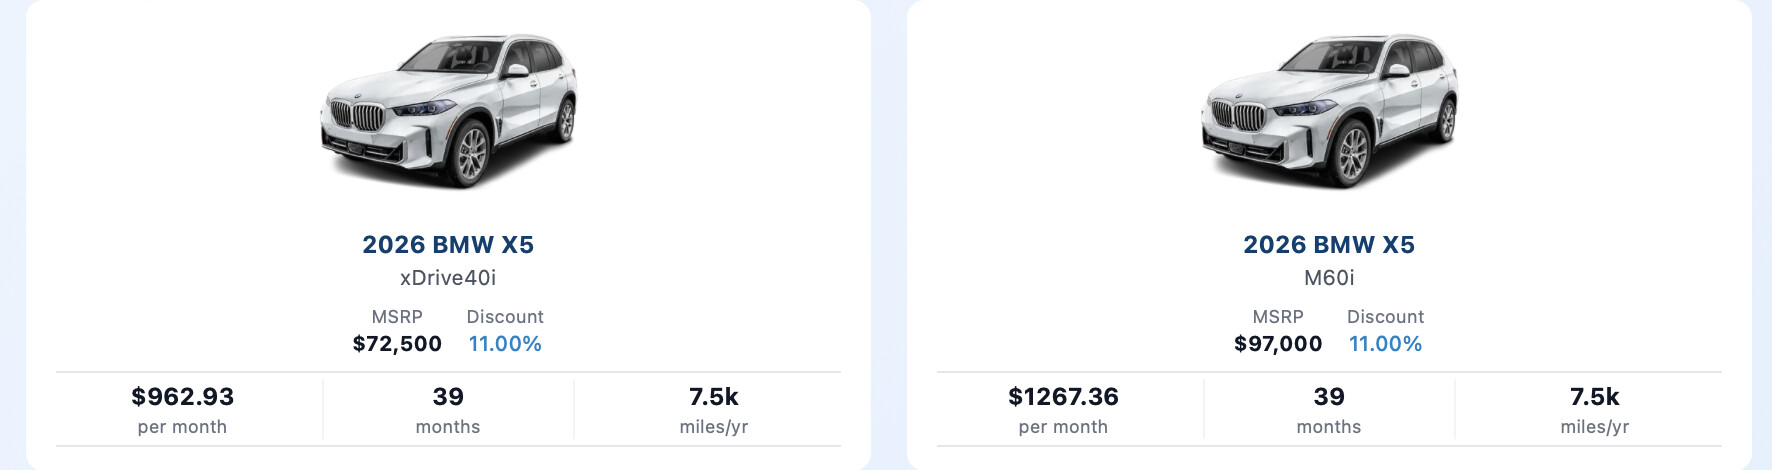Click the MSRP label above $72,500

tap(397, 317)
